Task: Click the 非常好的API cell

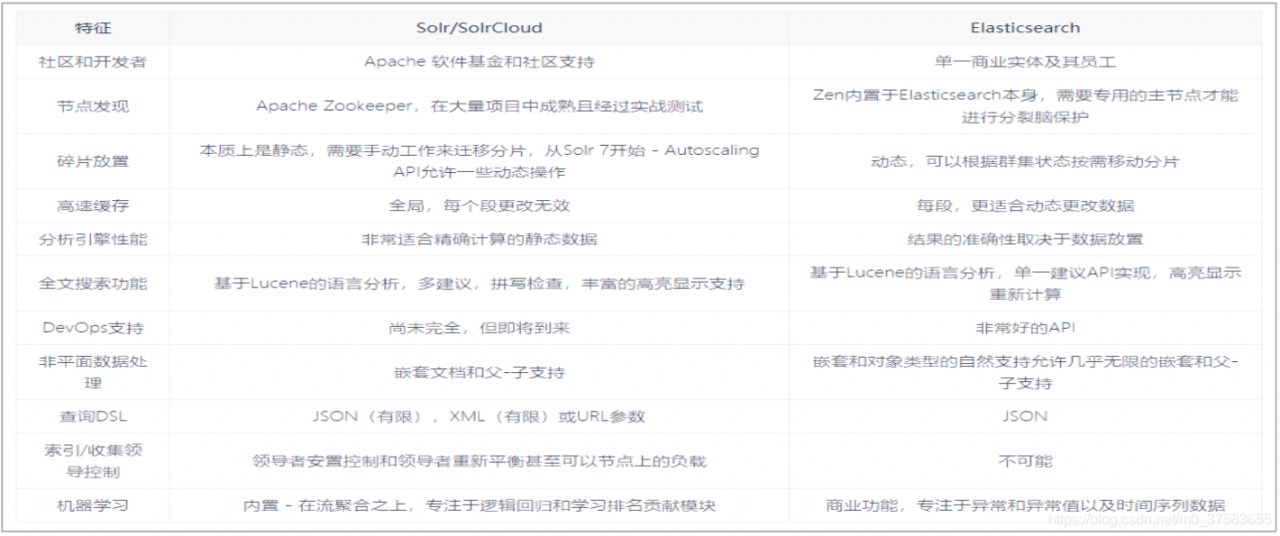Action: [1025, 328]
